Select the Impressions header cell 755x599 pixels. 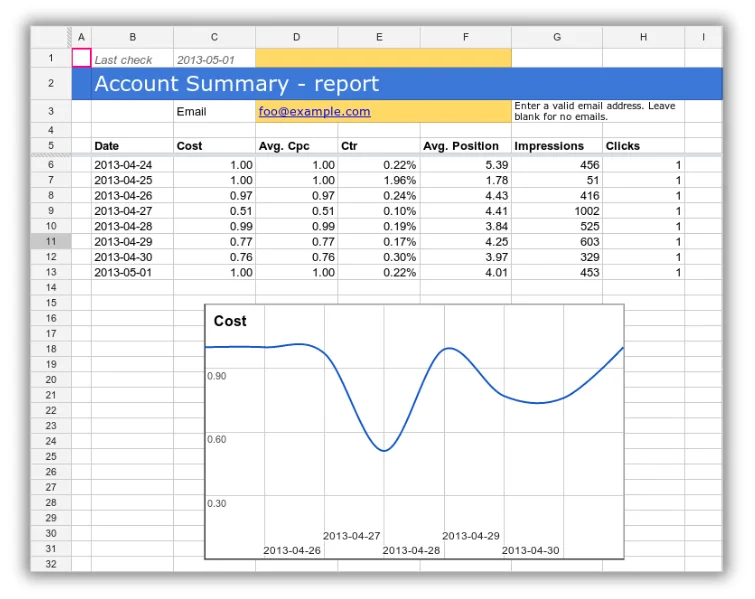[549, 146]
